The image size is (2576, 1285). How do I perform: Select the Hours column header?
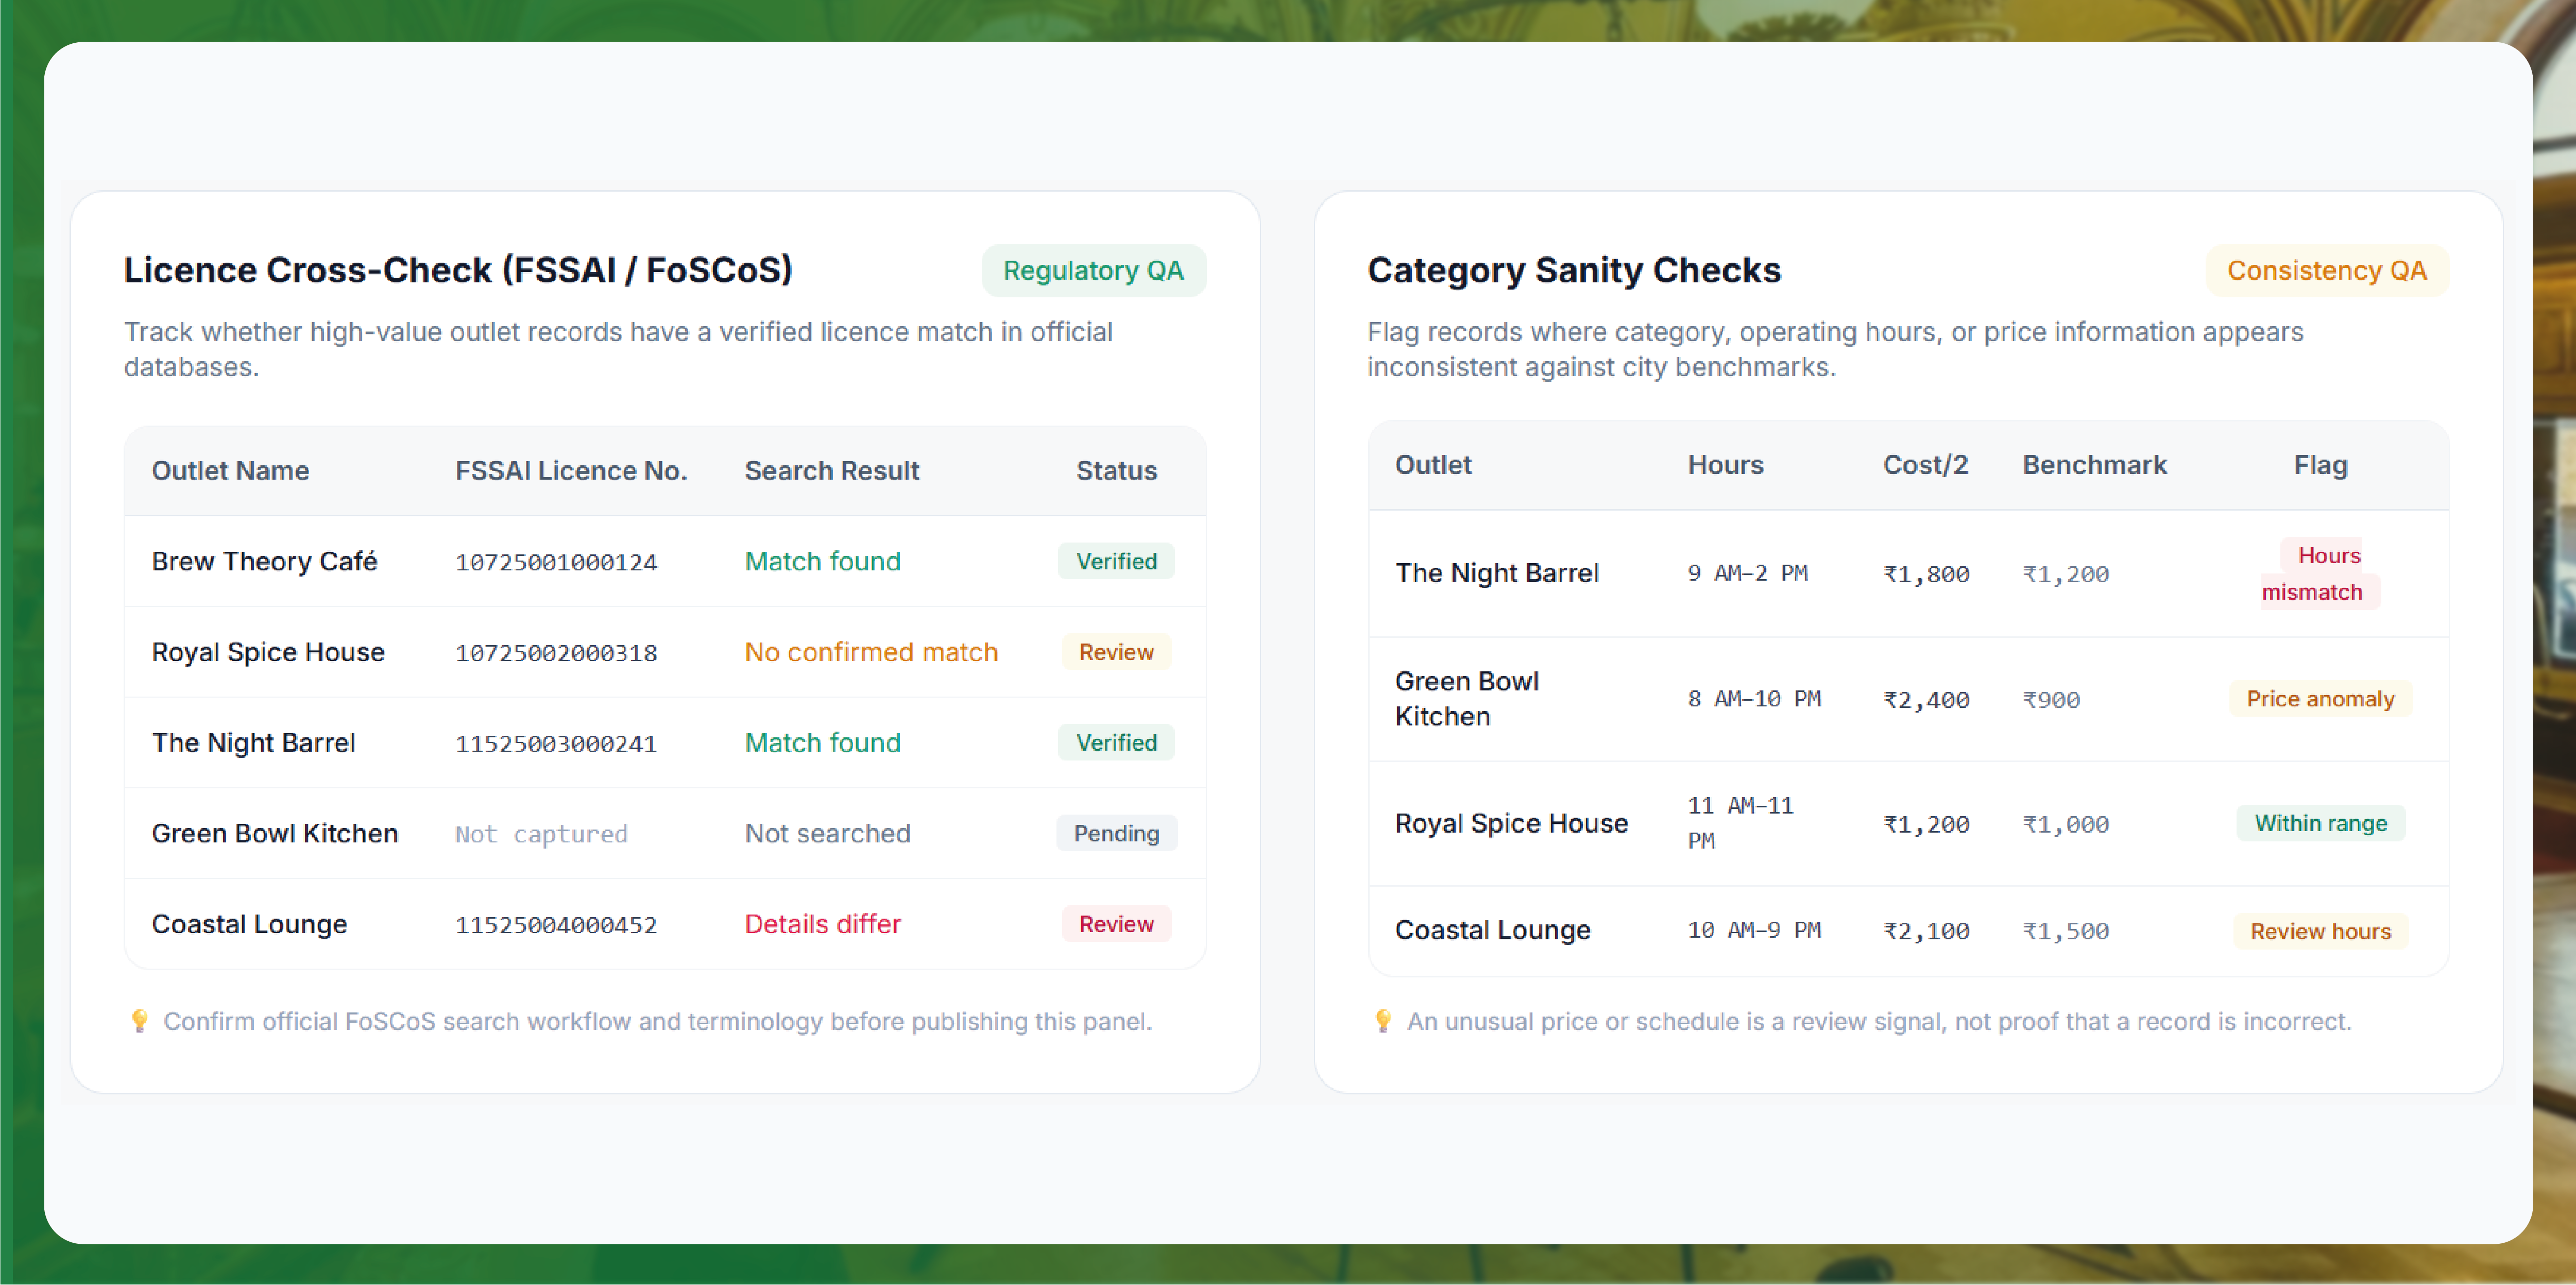pos(1726,465)
